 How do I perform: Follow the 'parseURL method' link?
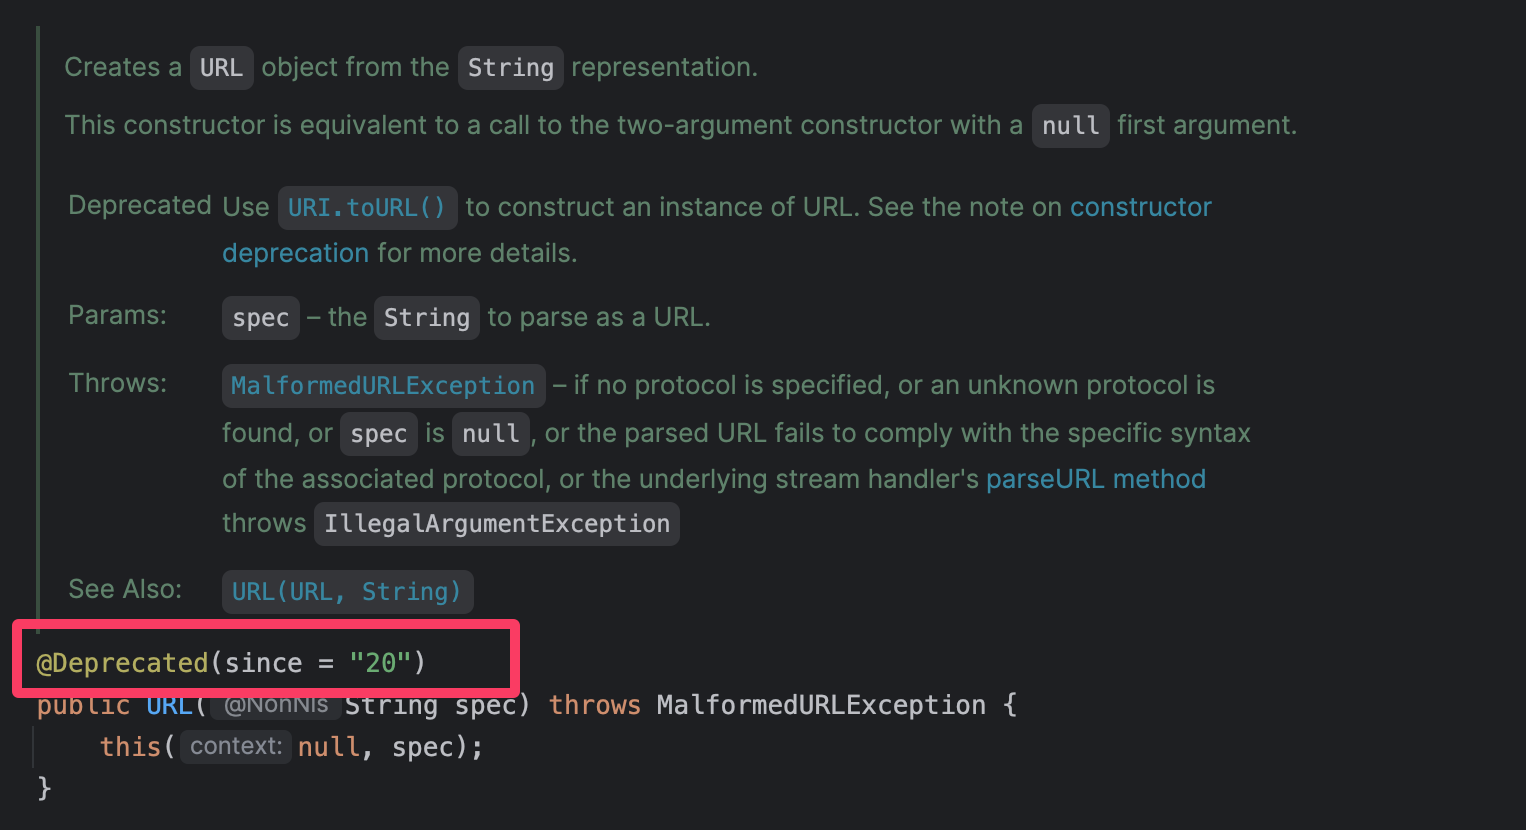(1095, 479)
